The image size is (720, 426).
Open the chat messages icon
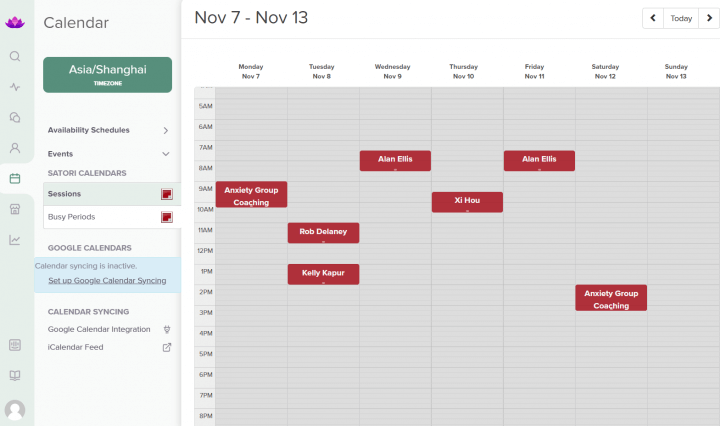point(15,117)
